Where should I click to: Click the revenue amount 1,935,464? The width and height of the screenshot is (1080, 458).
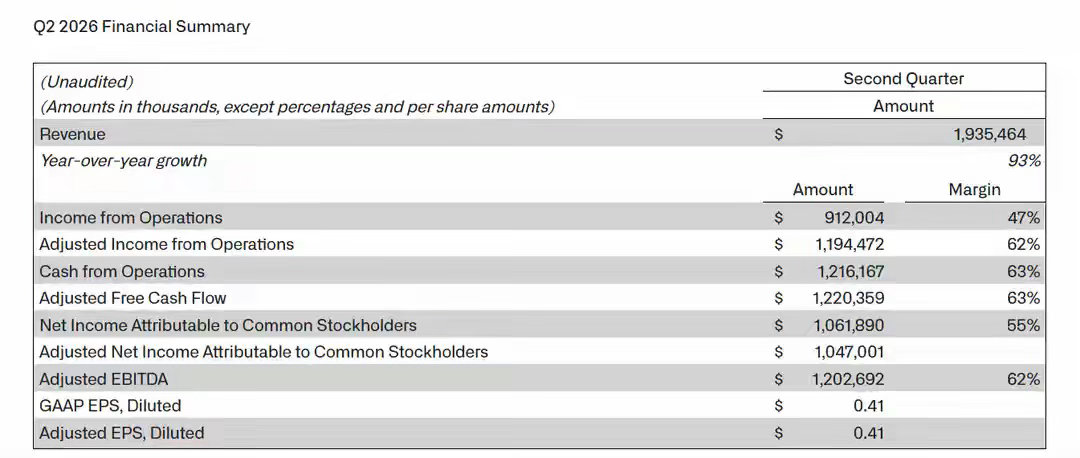pyautogui.click(x=990, y=134)
